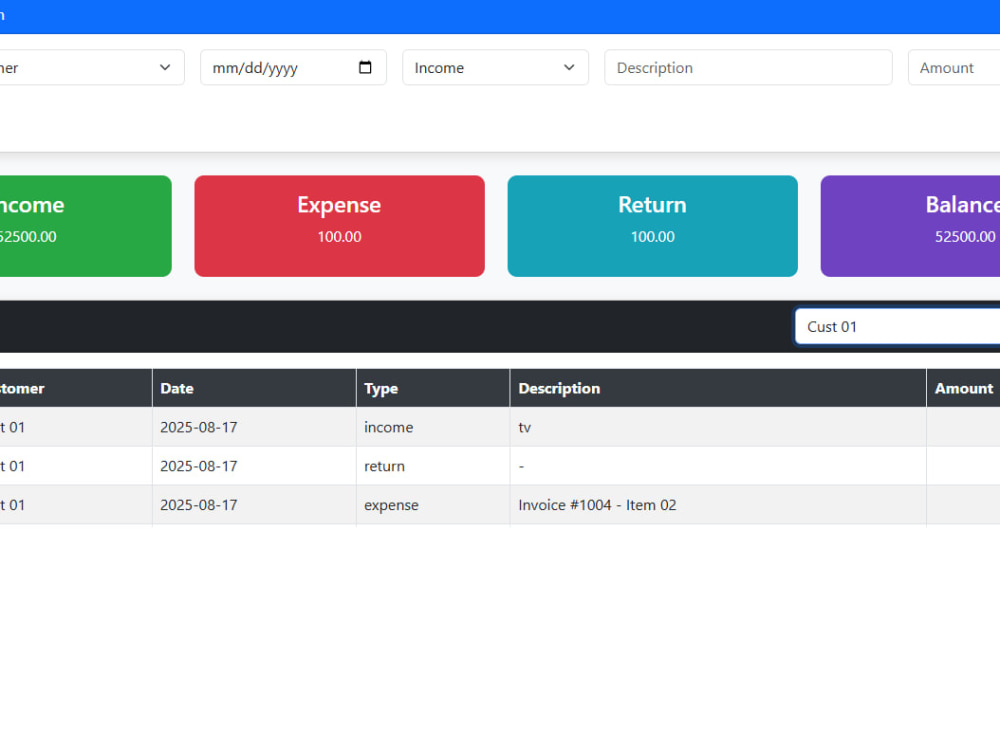Open the date picker calendar icon
Image resolution: width=1000 pixels, height=750 pixels.
365,68
